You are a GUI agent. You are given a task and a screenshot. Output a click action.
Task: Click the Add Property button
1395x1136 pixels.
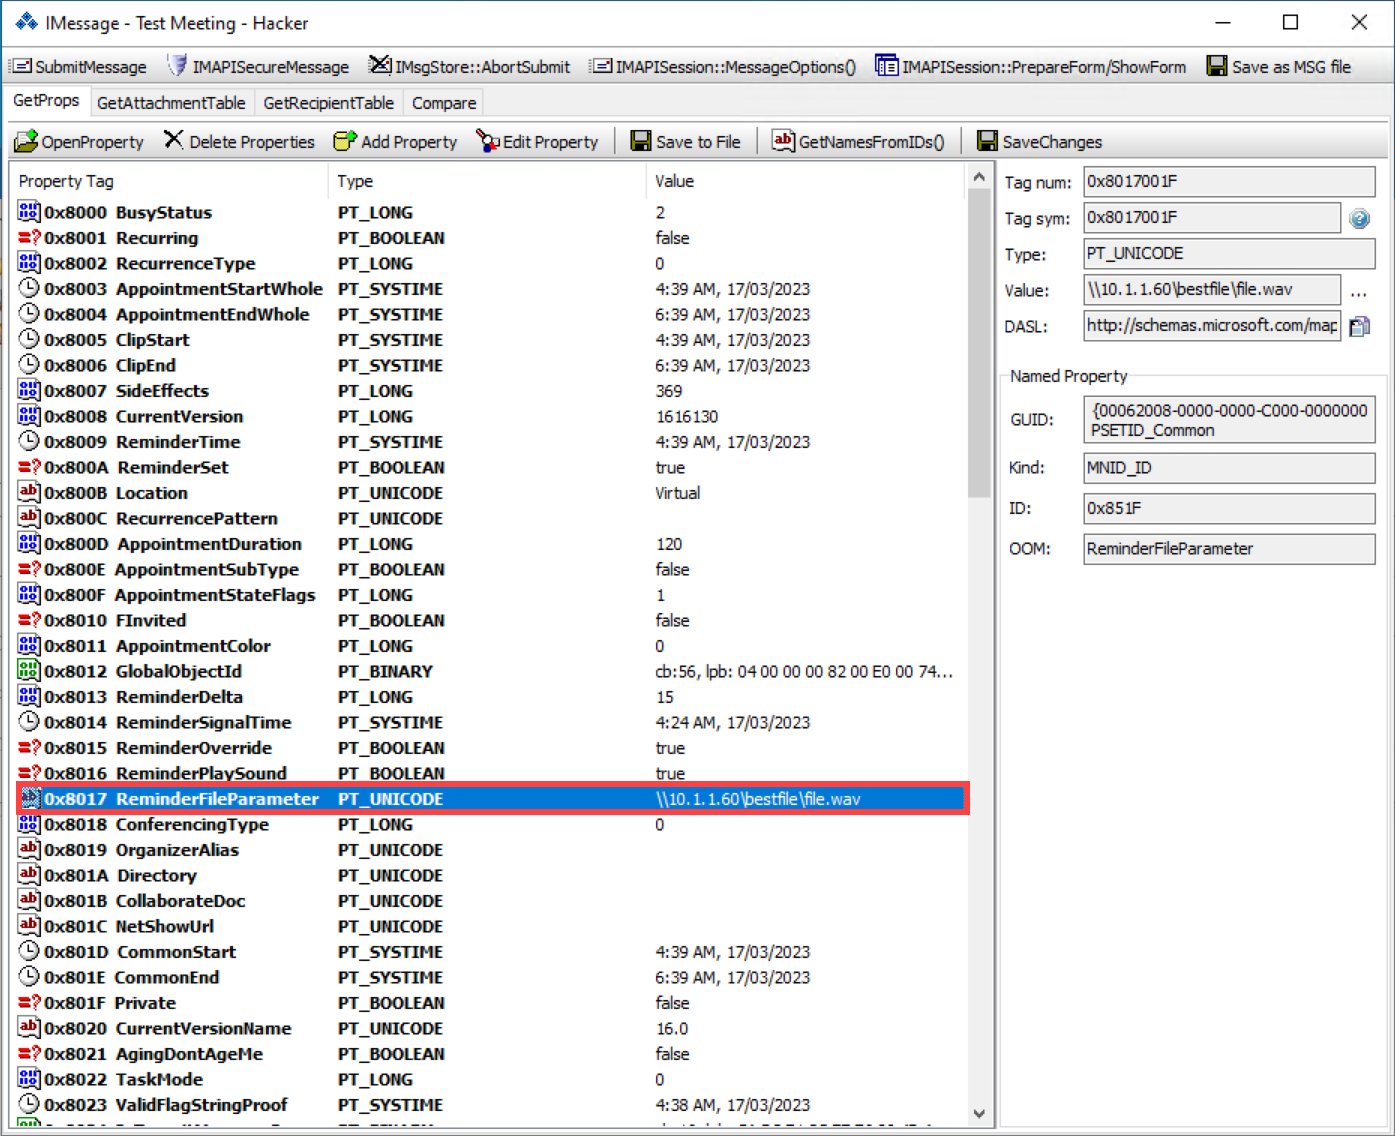pyautogui.click(x=395, y=142)
